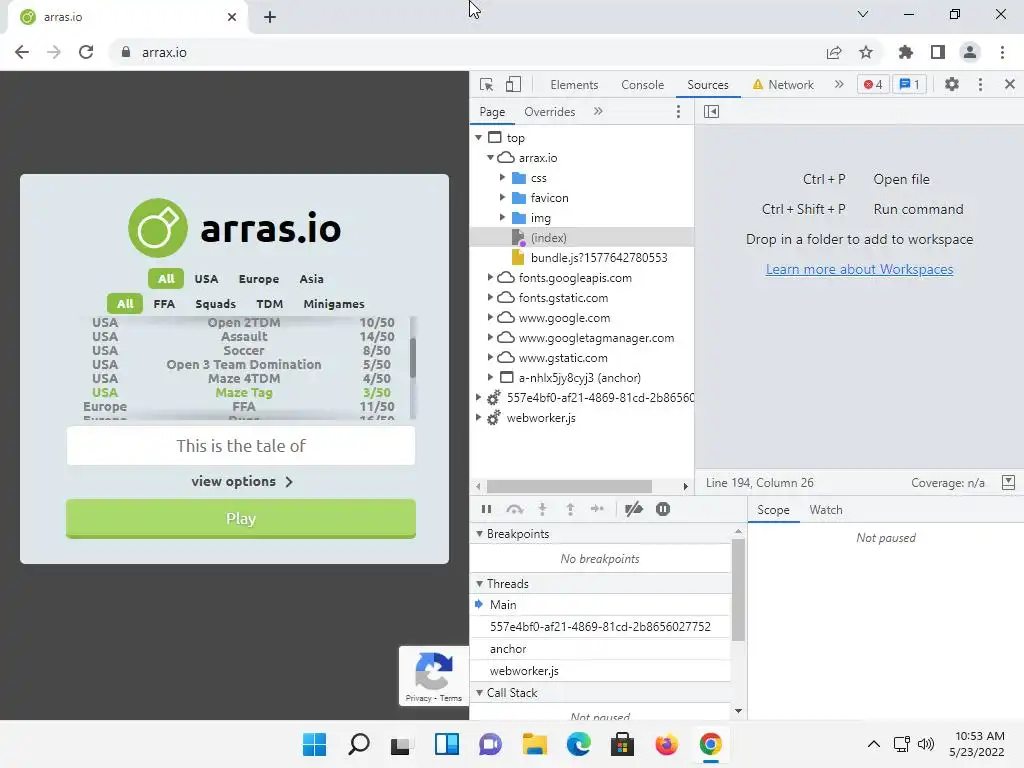
Task: Open view options in game menu
Action: click(242, 481)
